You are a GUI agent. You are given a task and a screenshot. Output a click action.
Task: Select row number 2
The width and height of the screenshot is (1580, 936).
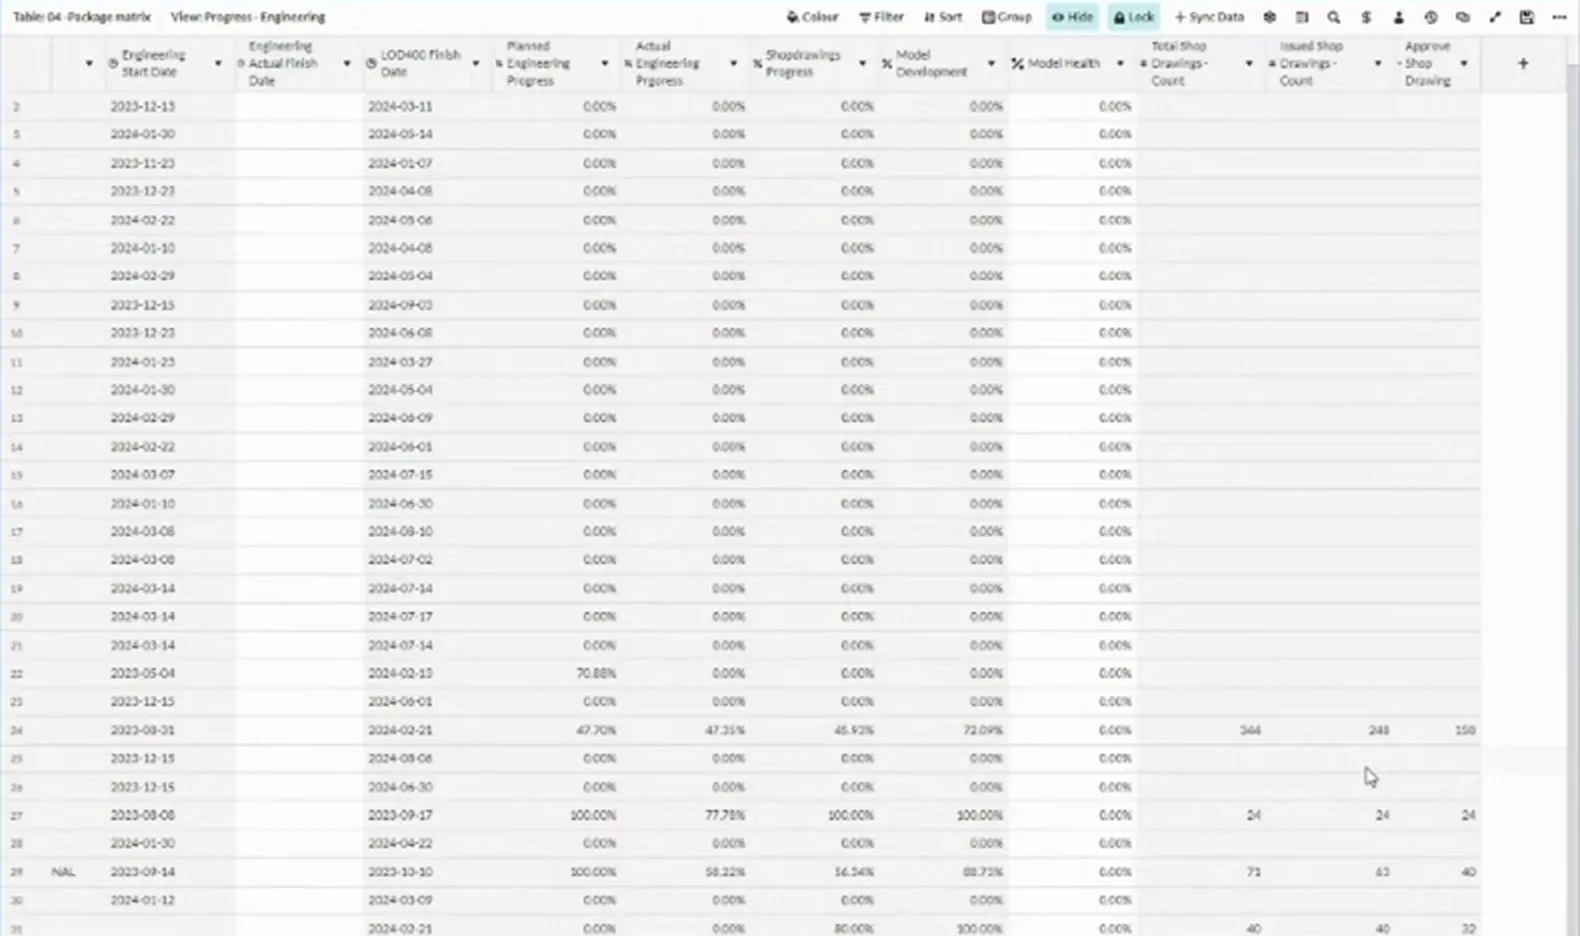pos(17,106)
